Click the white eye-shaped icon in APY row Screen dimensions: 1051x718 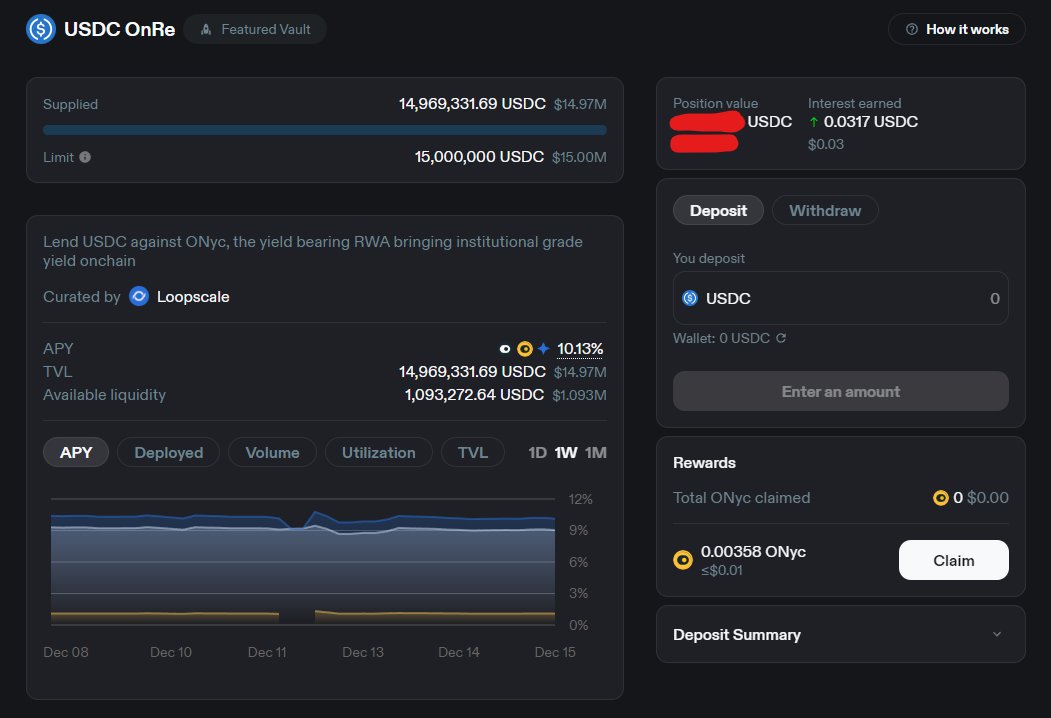[505, 349]
